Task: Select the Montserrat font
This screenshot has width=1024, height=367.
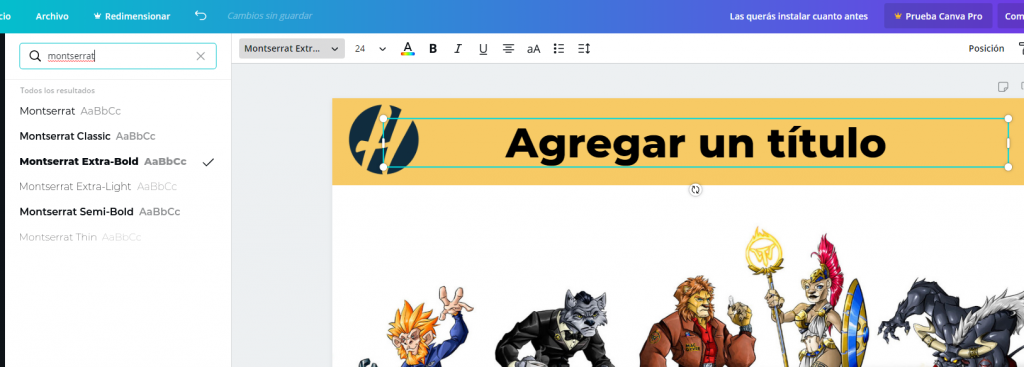Action: (x=70, y=111)
